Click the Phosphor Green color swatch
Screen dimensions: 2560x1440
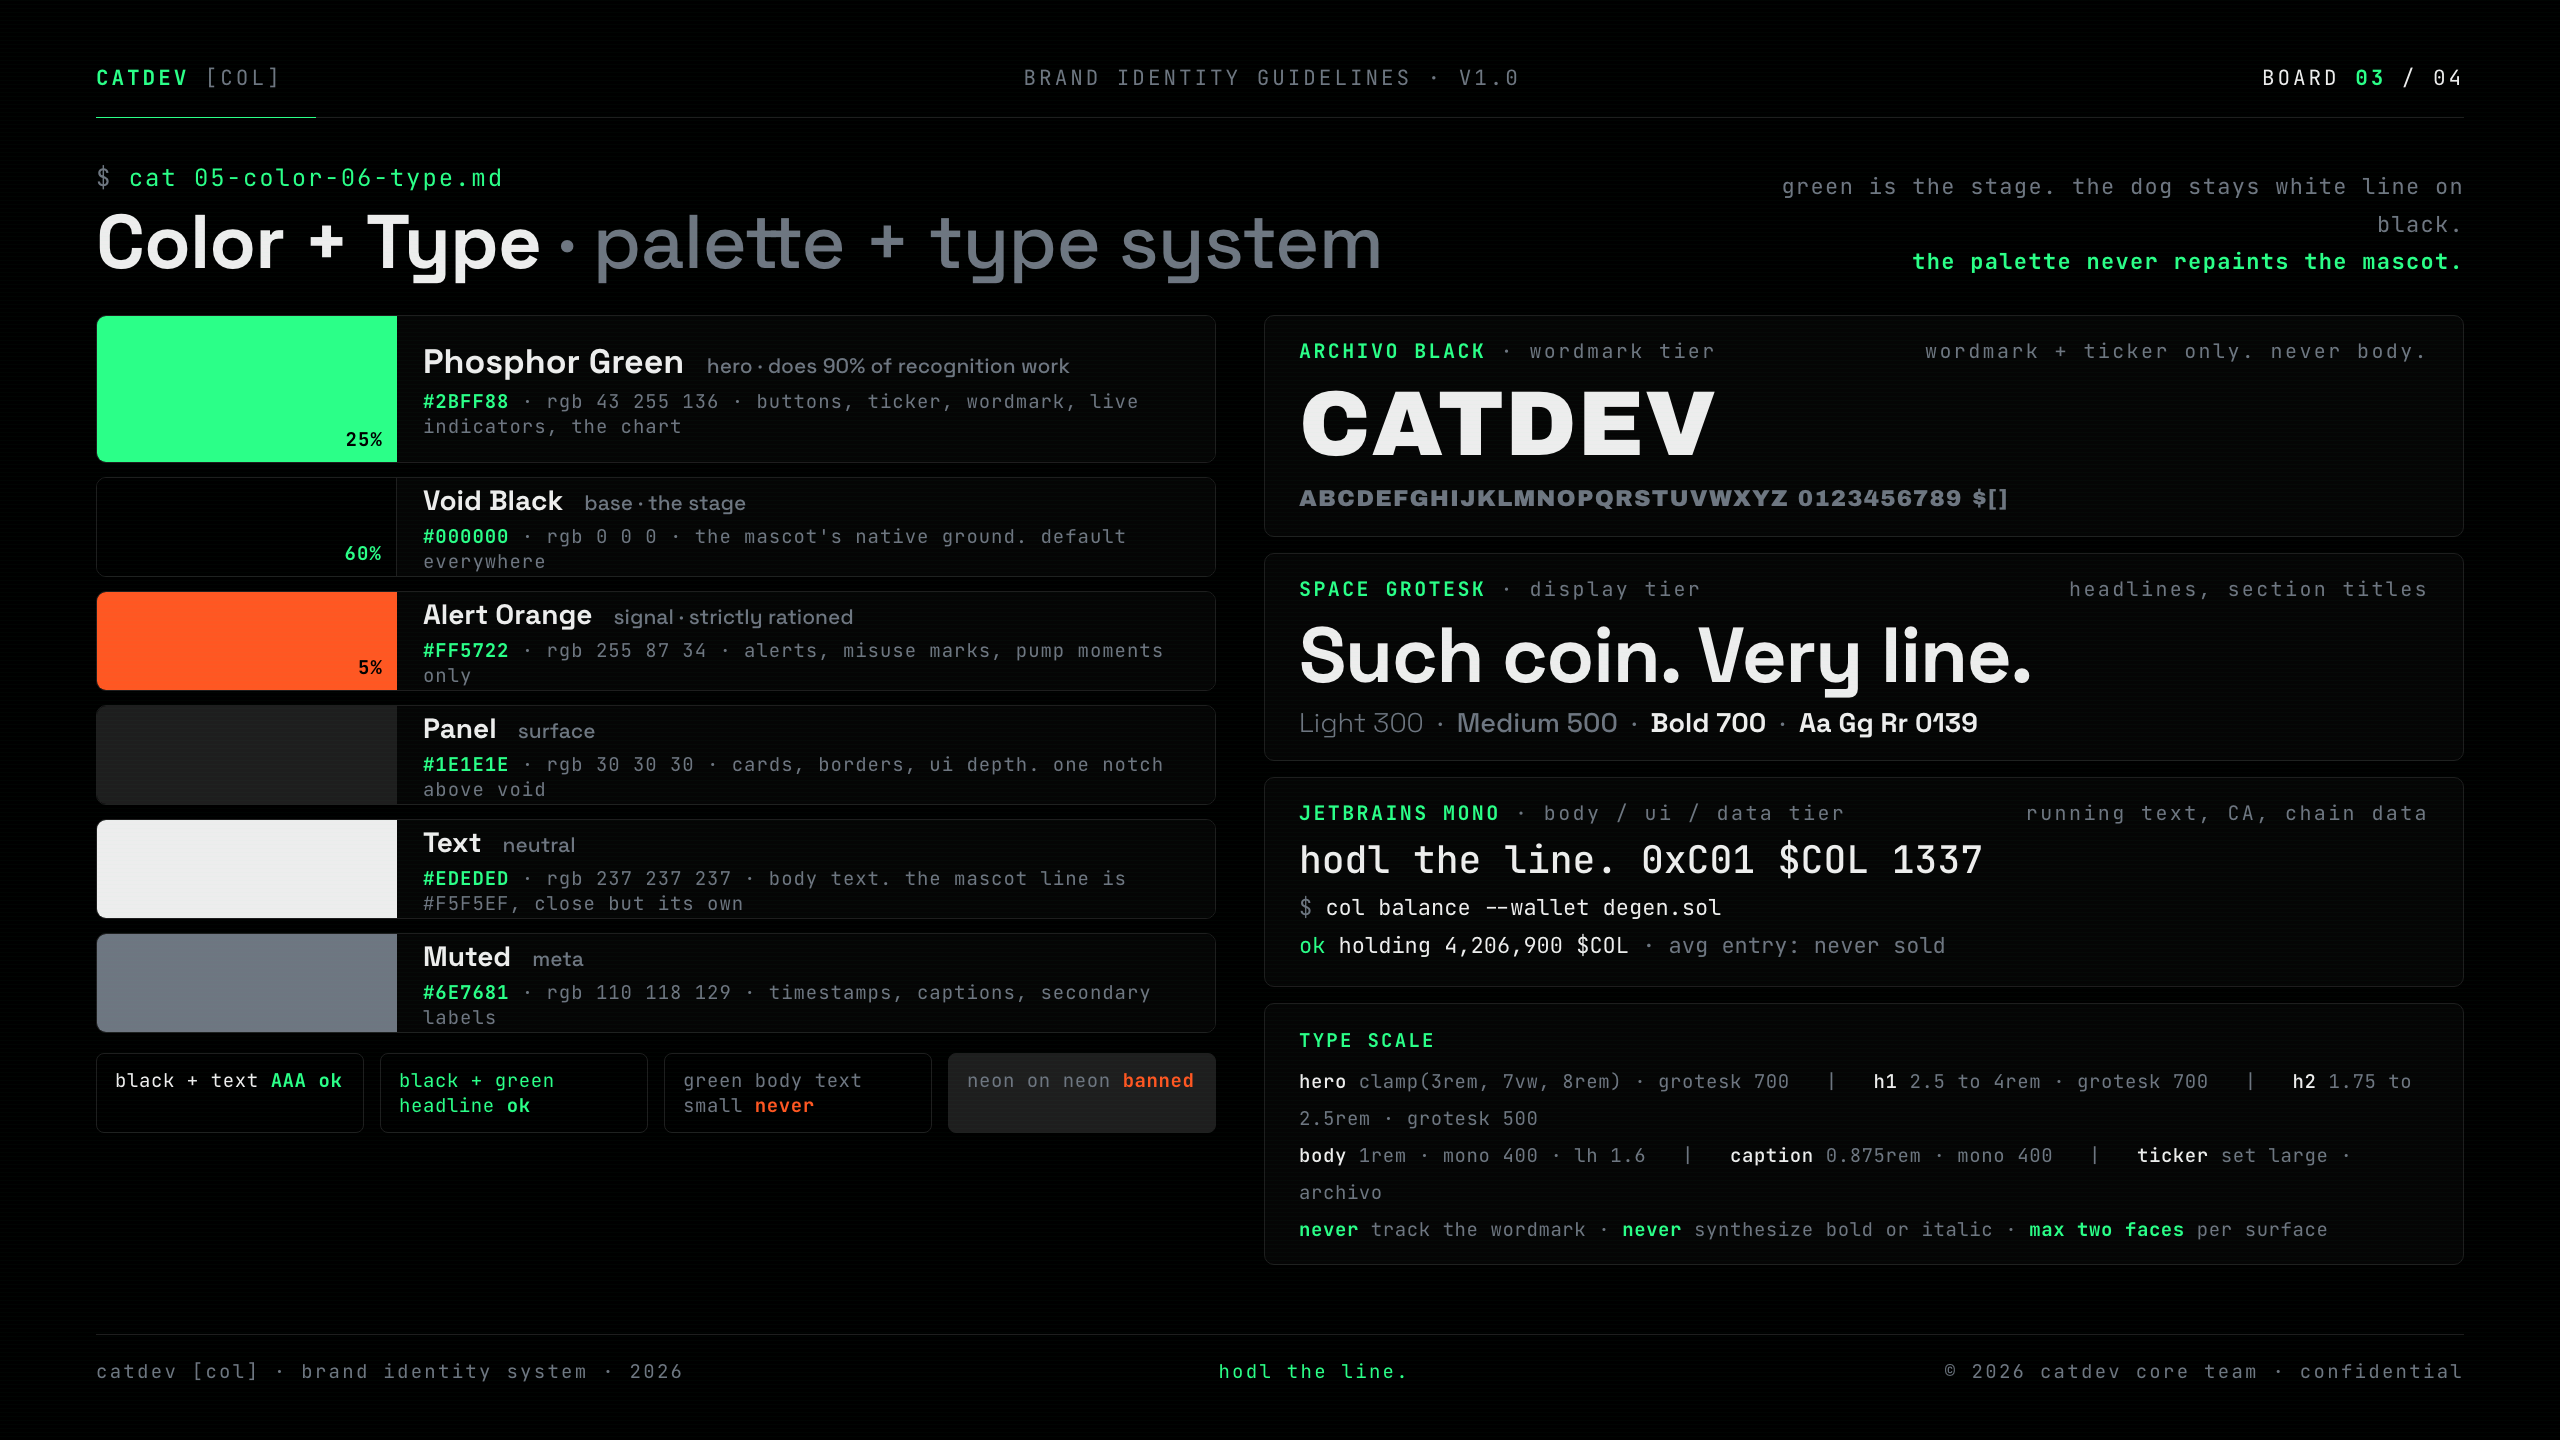[247, 389]
